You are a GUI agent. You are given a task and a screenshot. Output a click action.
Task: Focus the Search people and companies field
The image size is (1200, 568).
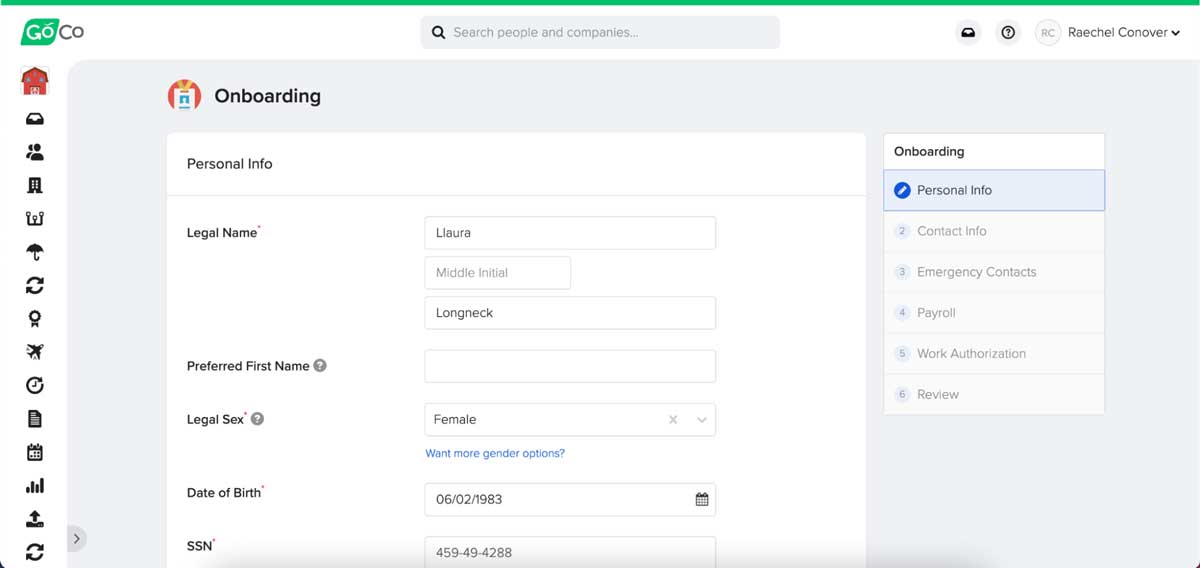(600, 32)
